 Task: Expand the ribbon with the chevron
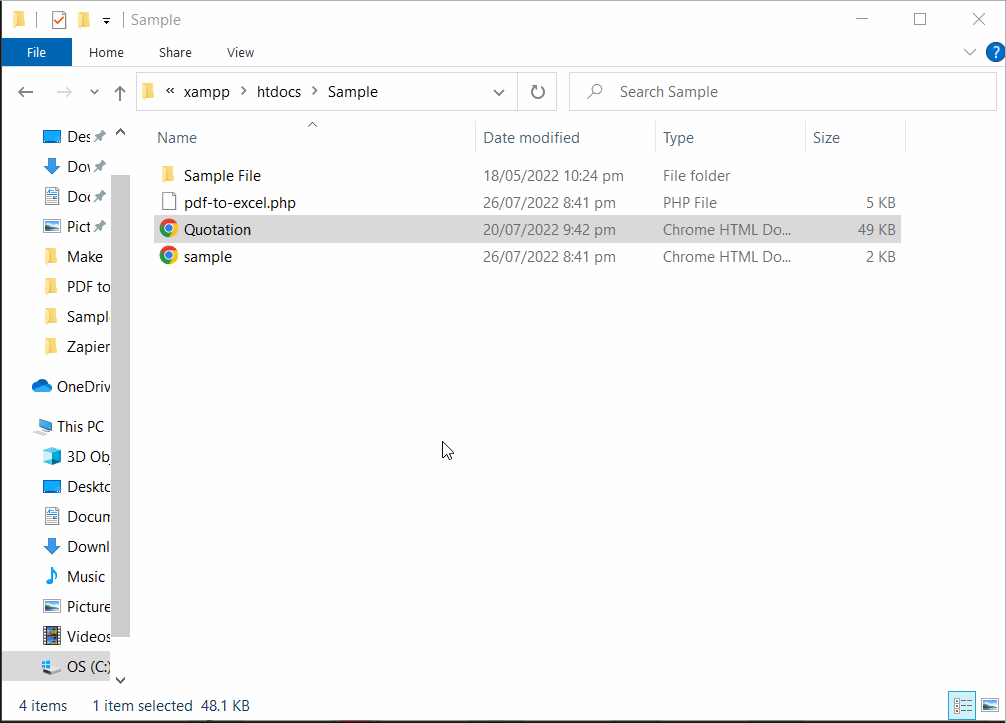(970, 52)
